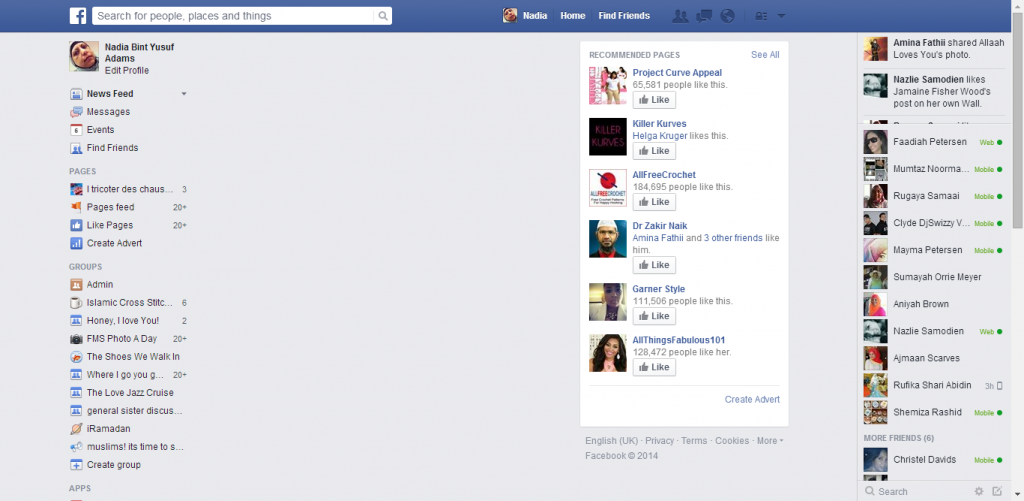Screen dimensions: 1024x501
Task: Open the More footer dropdown
Action: click(770, 441)
